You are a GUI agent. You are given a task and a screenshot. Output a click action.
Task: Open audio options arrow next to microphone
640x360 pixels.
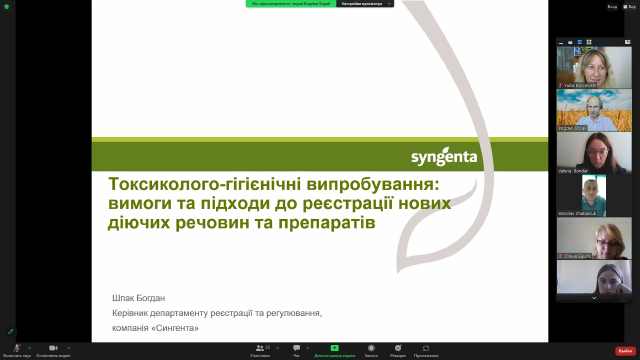[x=29, y=348]
